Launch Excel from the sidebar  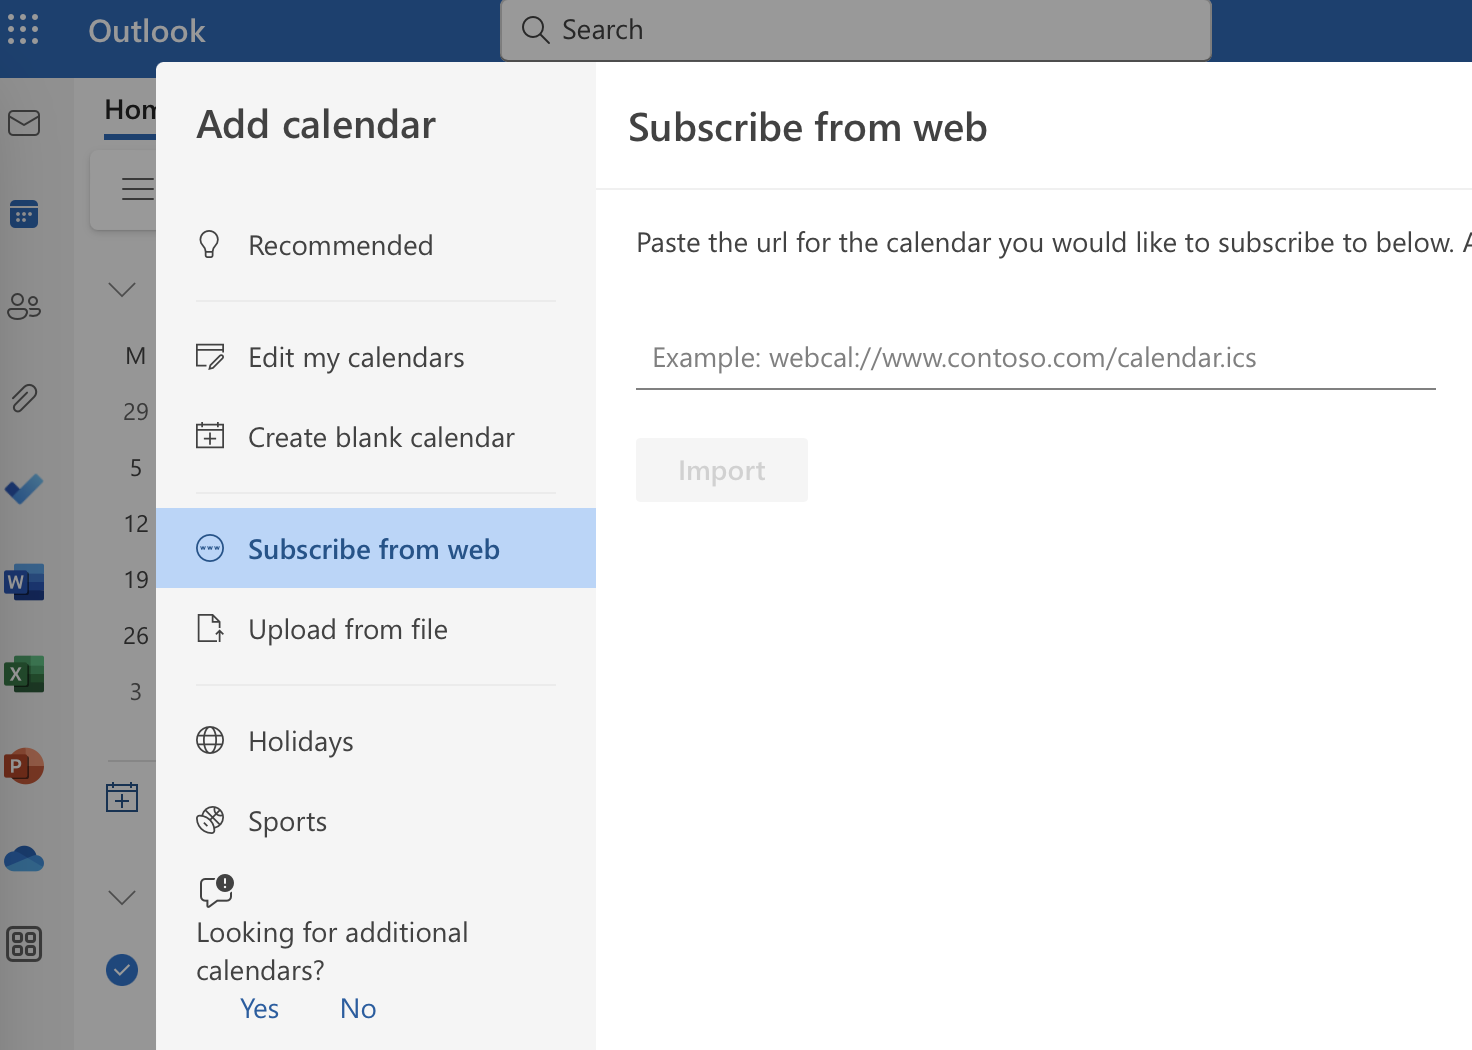24,674
